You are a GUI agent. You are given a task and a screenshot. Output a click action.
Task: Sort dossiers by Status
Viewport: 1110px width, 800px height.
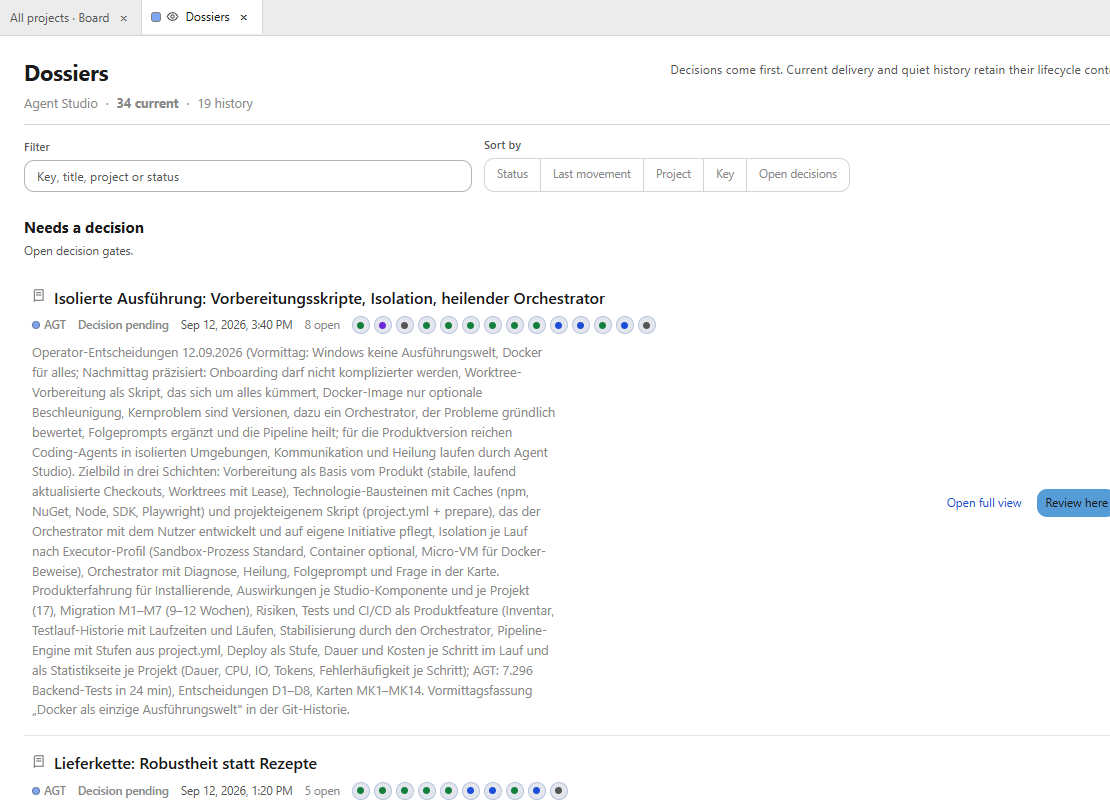[513, 175]
